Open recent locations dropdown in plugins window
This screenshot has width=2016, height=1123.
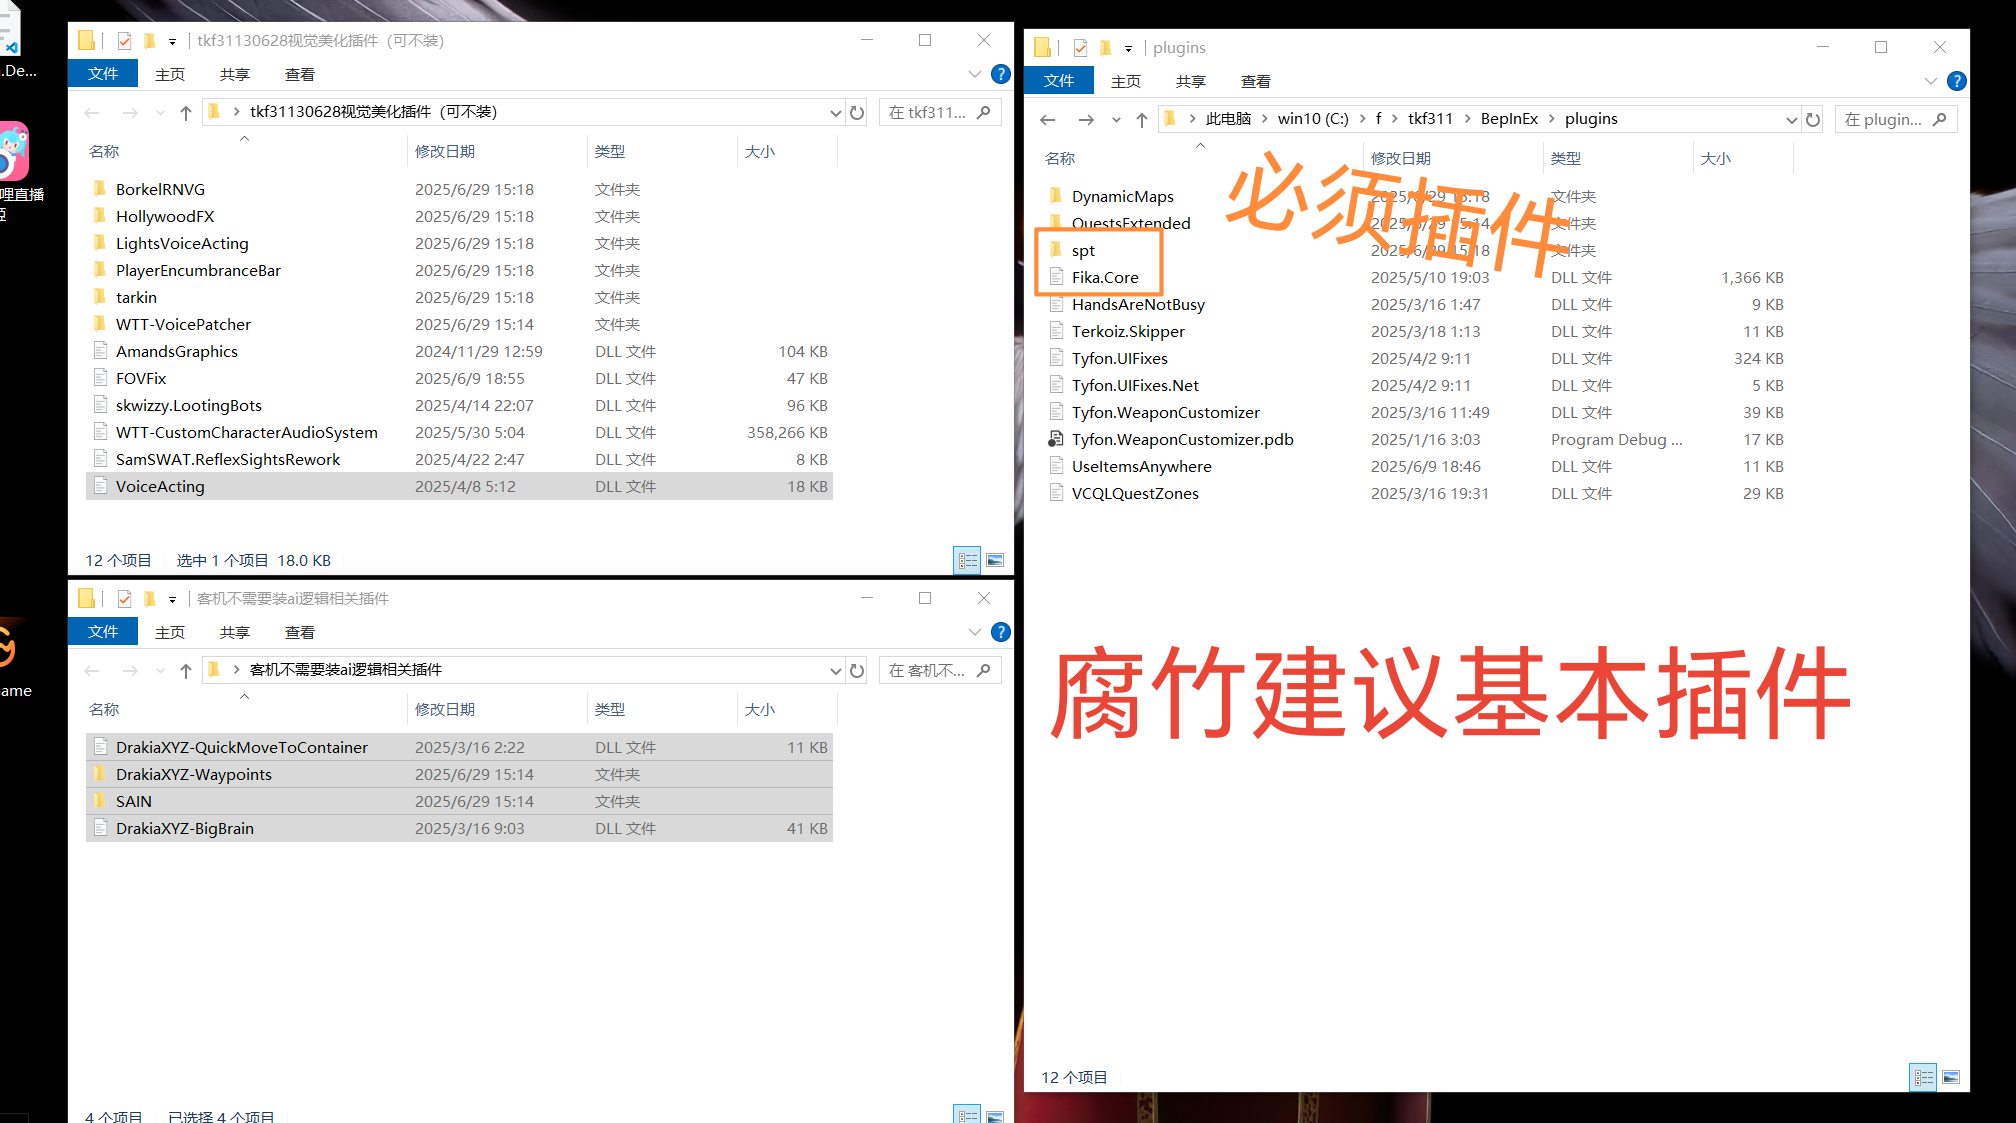[1116, 120]
